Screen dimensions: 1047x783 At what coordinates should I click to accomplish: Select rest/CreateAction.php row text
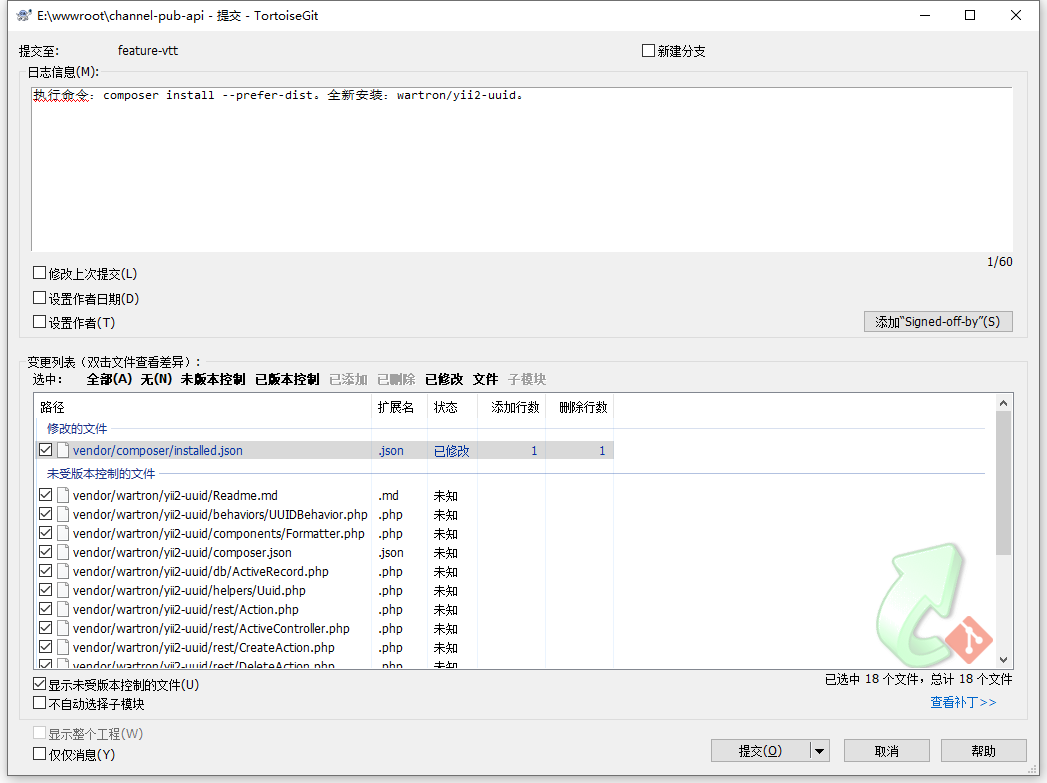pyautogui.click(x=204, y=647)
